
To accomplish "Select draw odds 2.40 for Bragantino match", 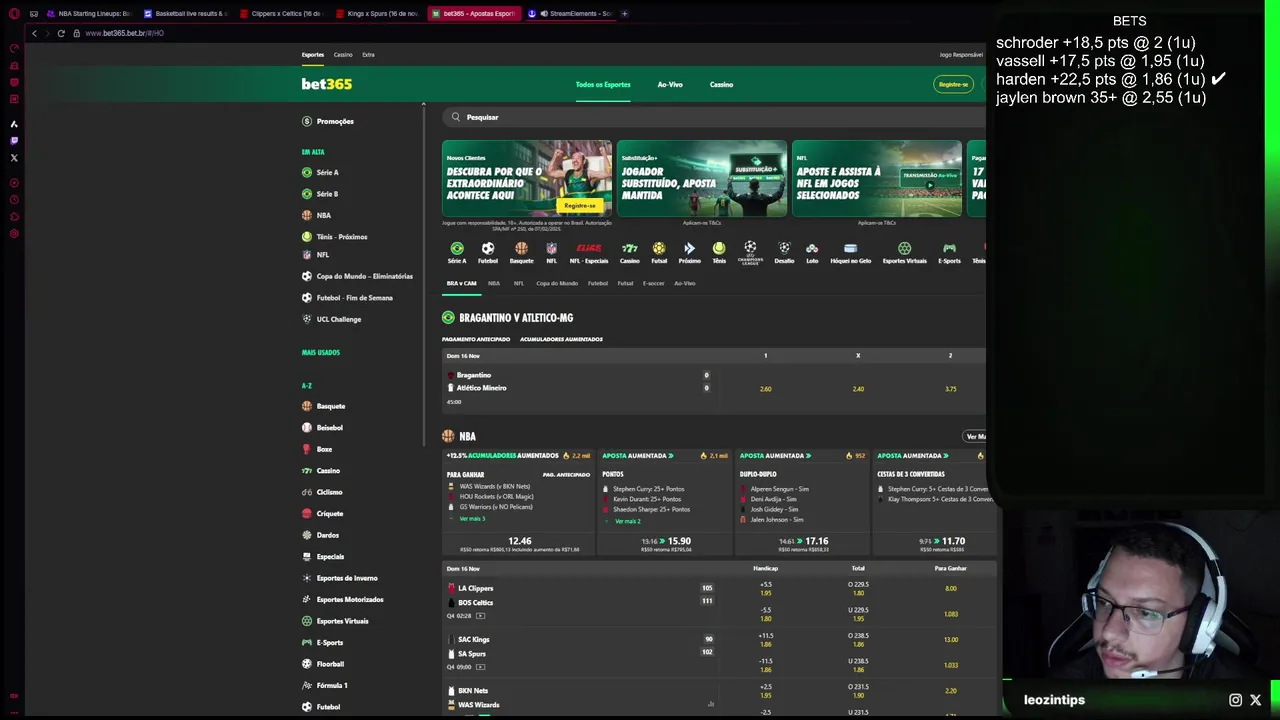I will (858, 389).
